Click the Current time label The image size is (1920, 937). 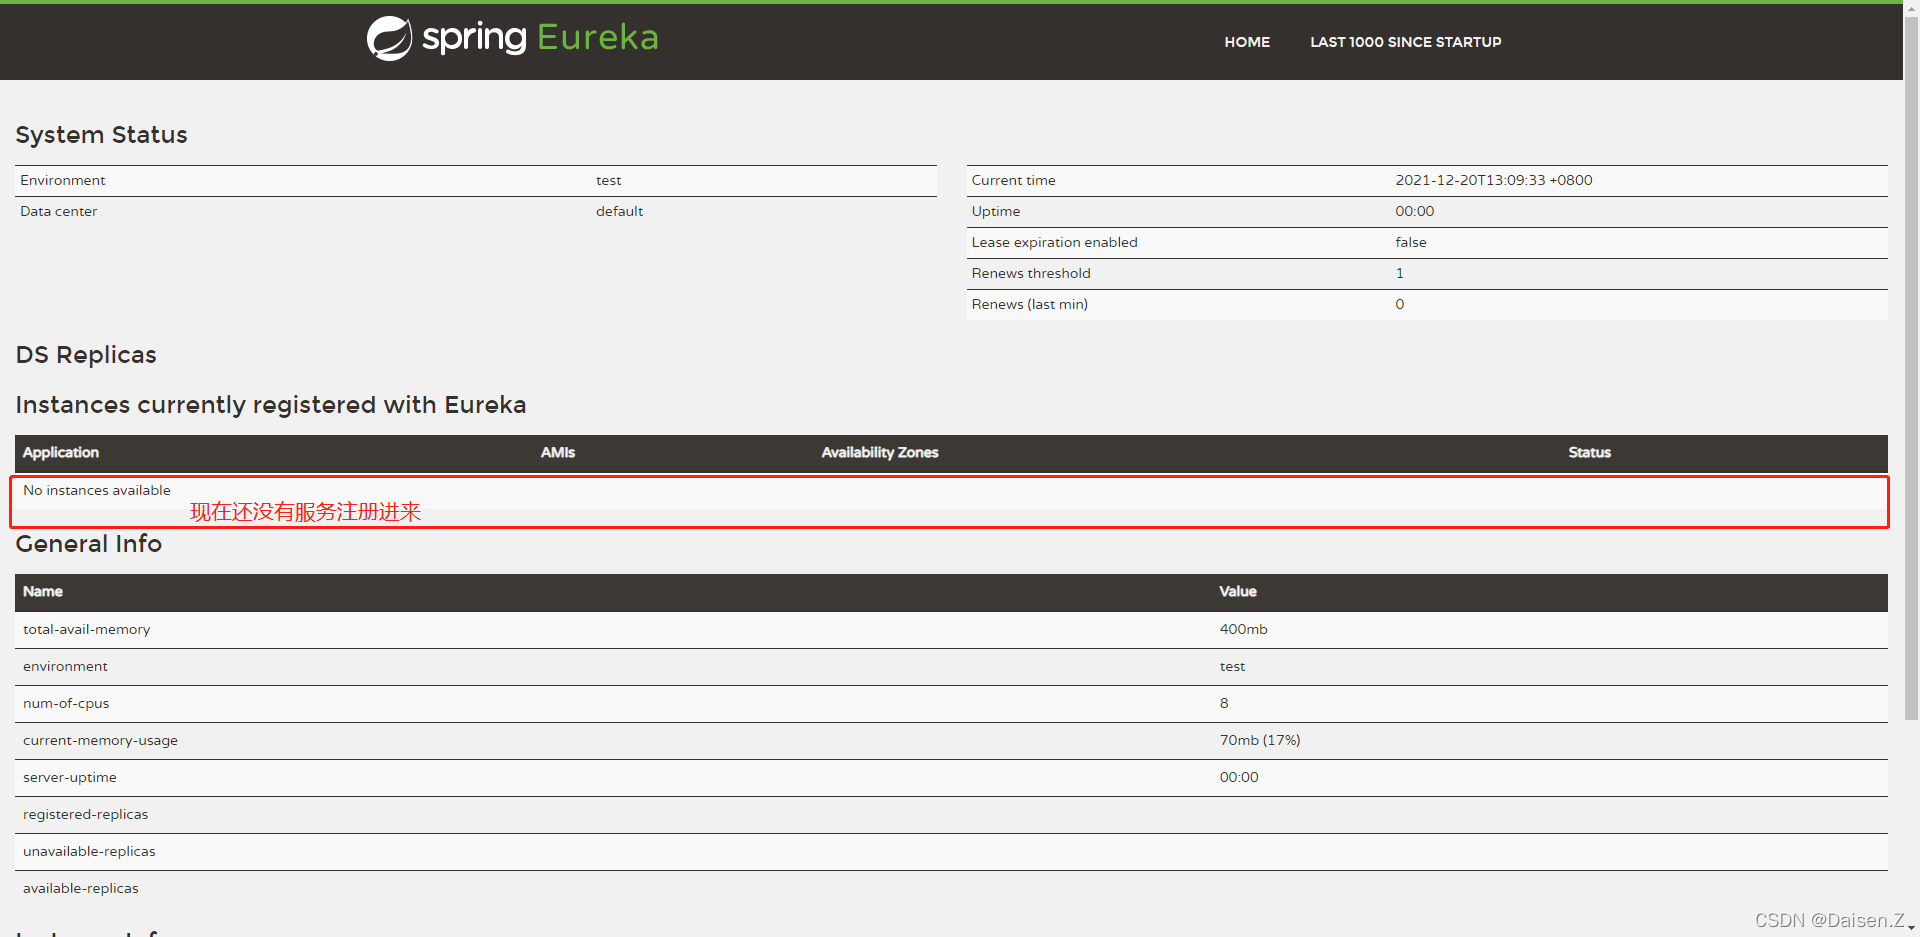[1013, 180]
